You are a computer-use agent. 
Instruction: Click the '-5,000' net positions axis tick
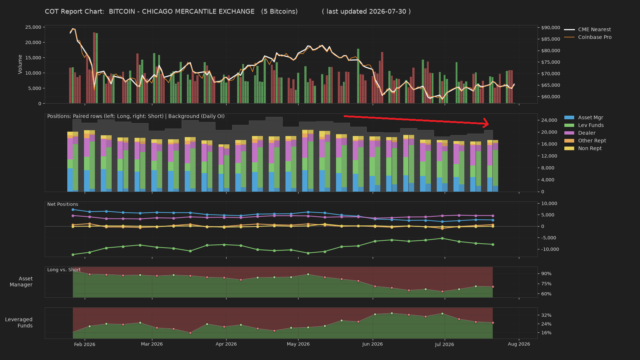click(x=549, y=238)
